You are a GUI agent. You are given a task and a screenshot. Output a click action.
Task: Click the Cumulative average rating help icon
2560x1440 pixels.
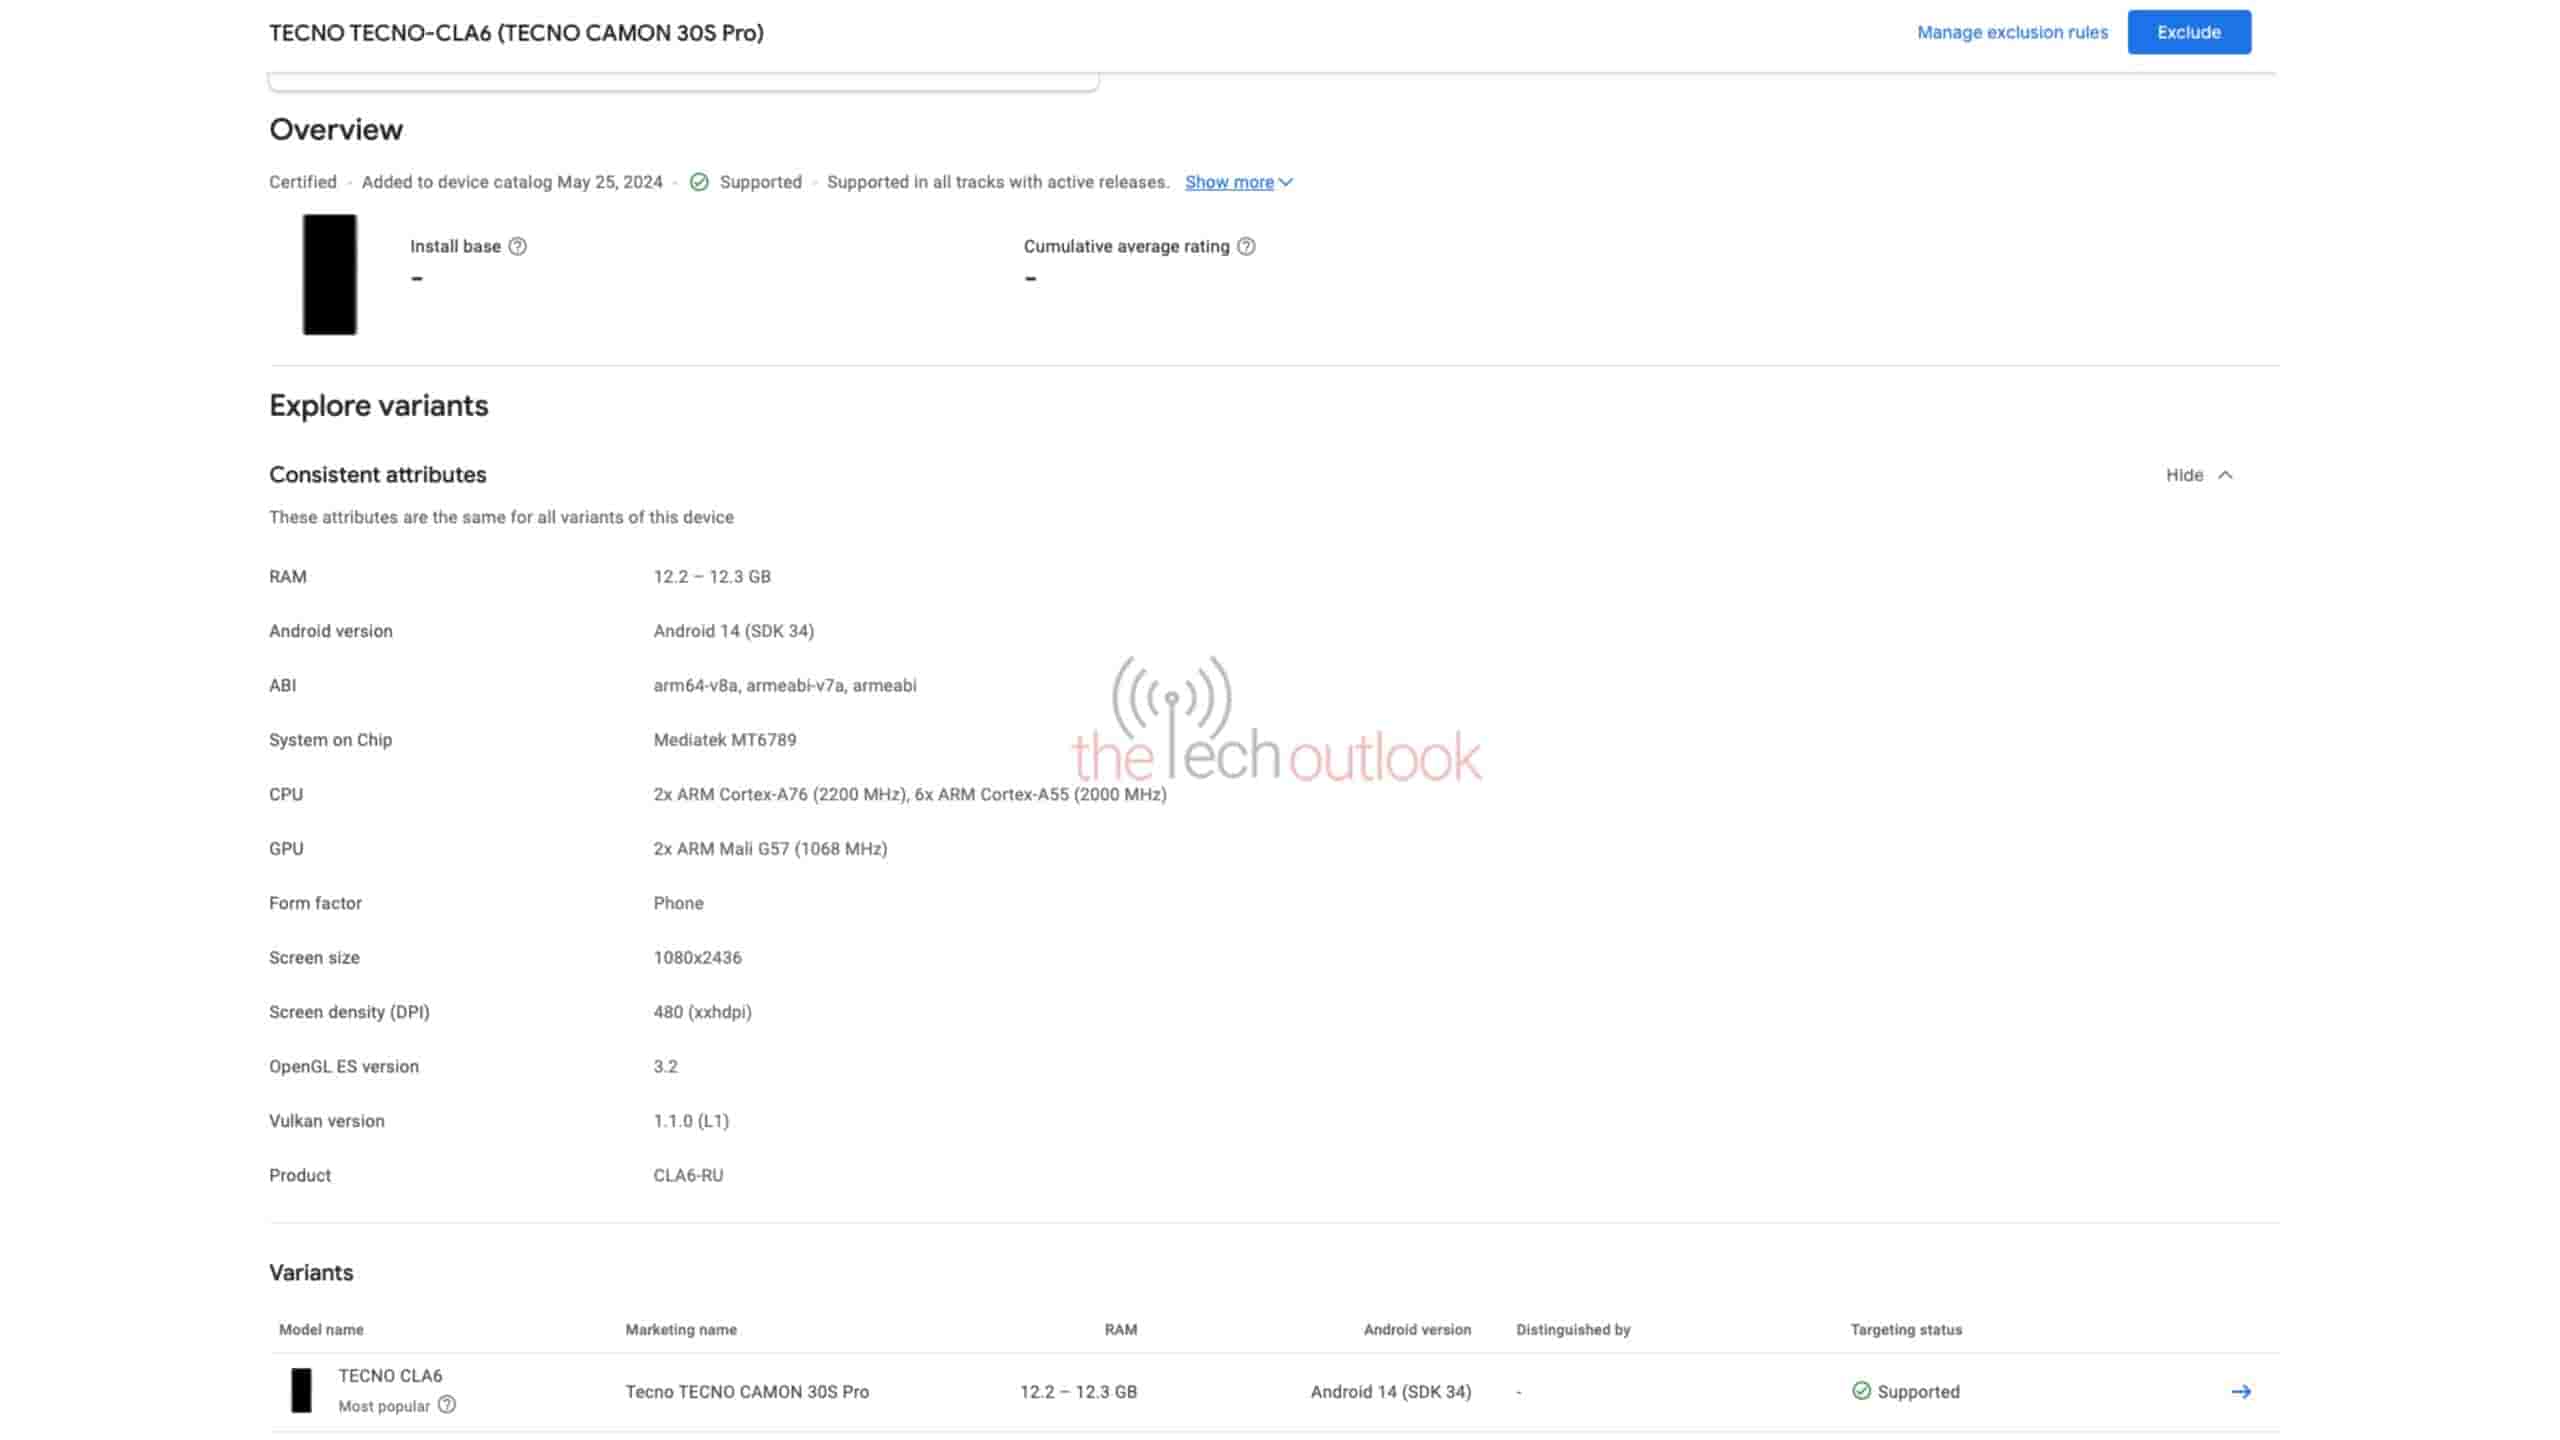click(x=1246, y=246)
